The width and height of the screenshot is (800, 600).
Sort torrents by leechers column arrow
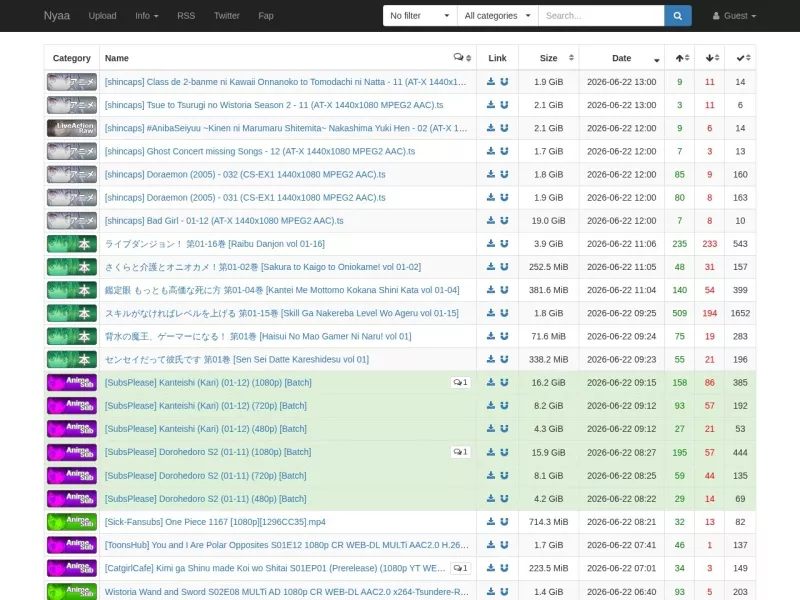tap(712, 58)
